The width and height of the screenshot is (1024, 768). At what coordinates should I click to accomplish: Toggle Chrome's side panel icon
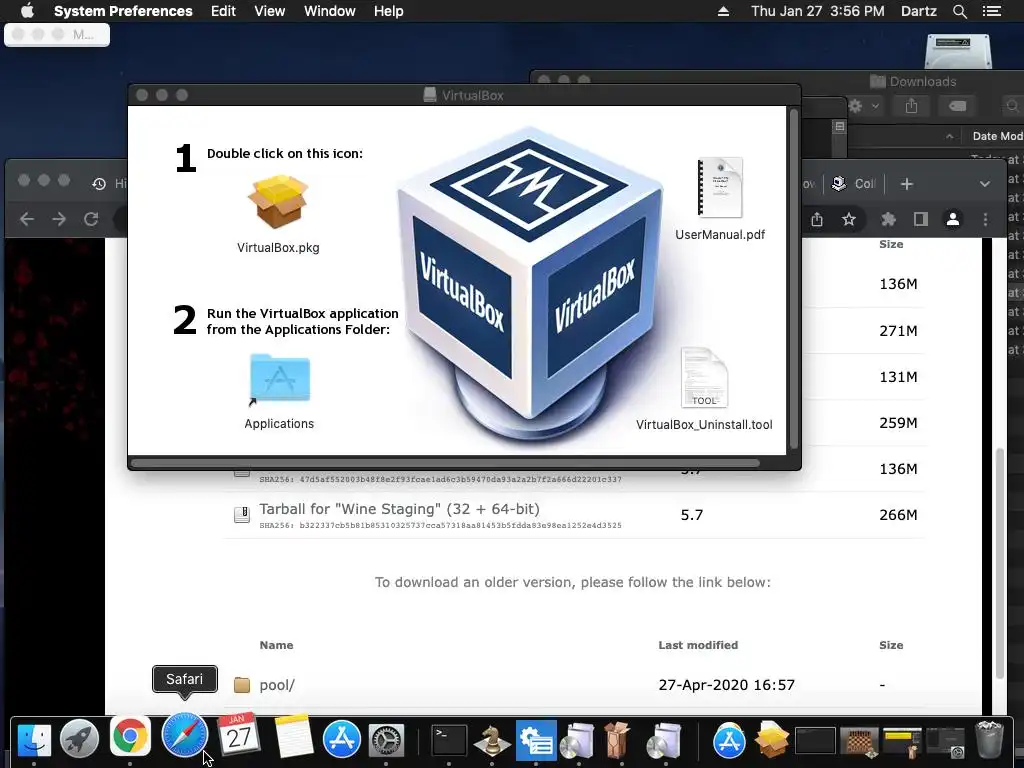921,219
